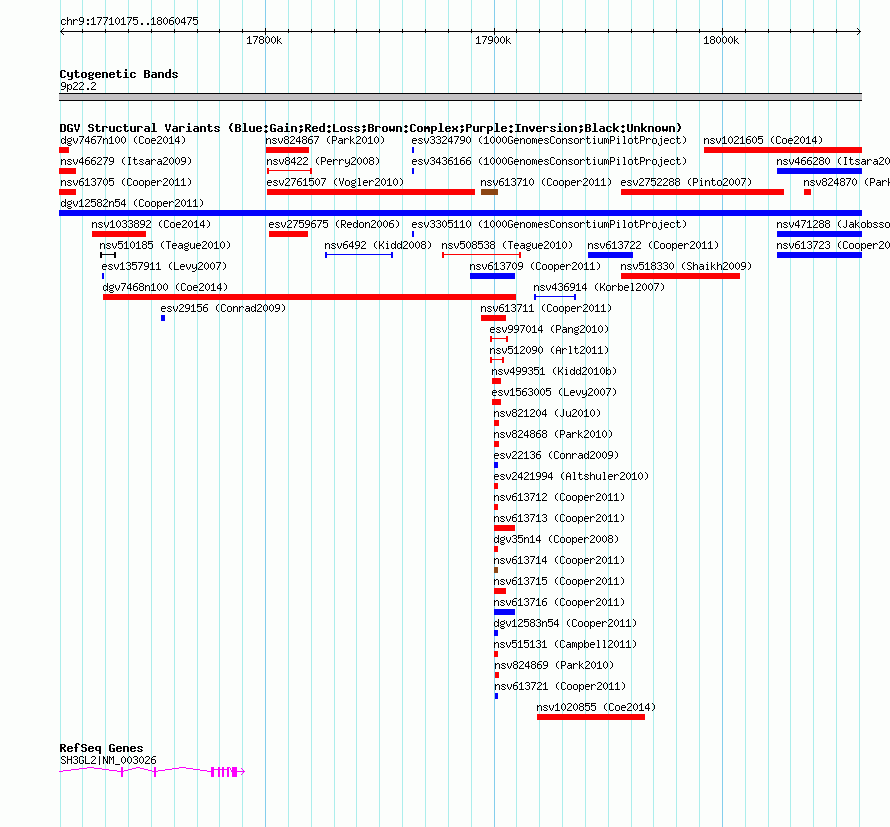
Task: Select the nsv824867 (Park2010) variant label
Action: coord(325,140)
